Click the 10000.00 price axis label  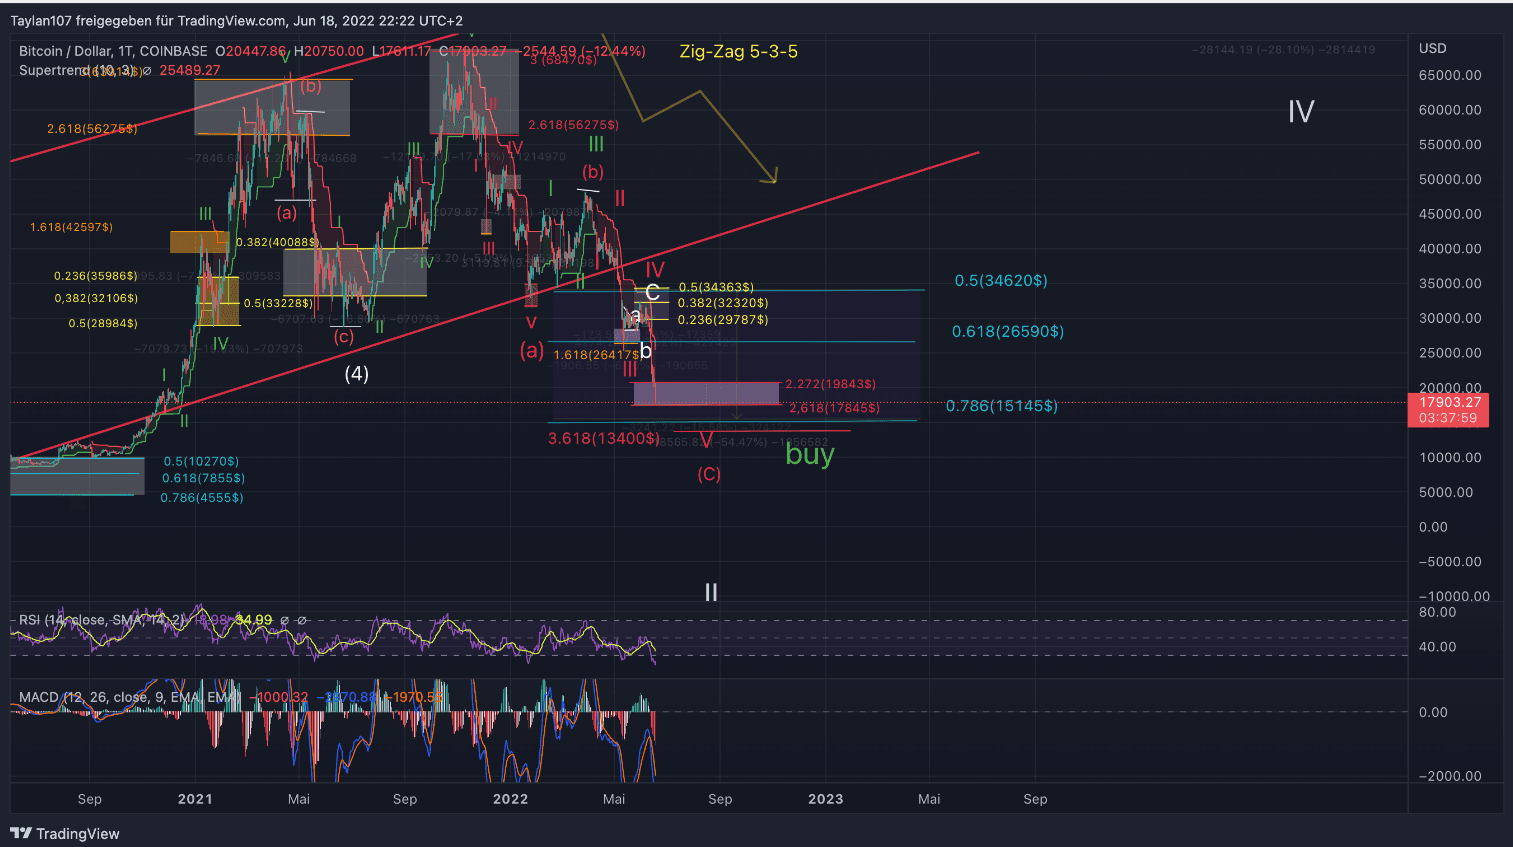click(1450, 457)
